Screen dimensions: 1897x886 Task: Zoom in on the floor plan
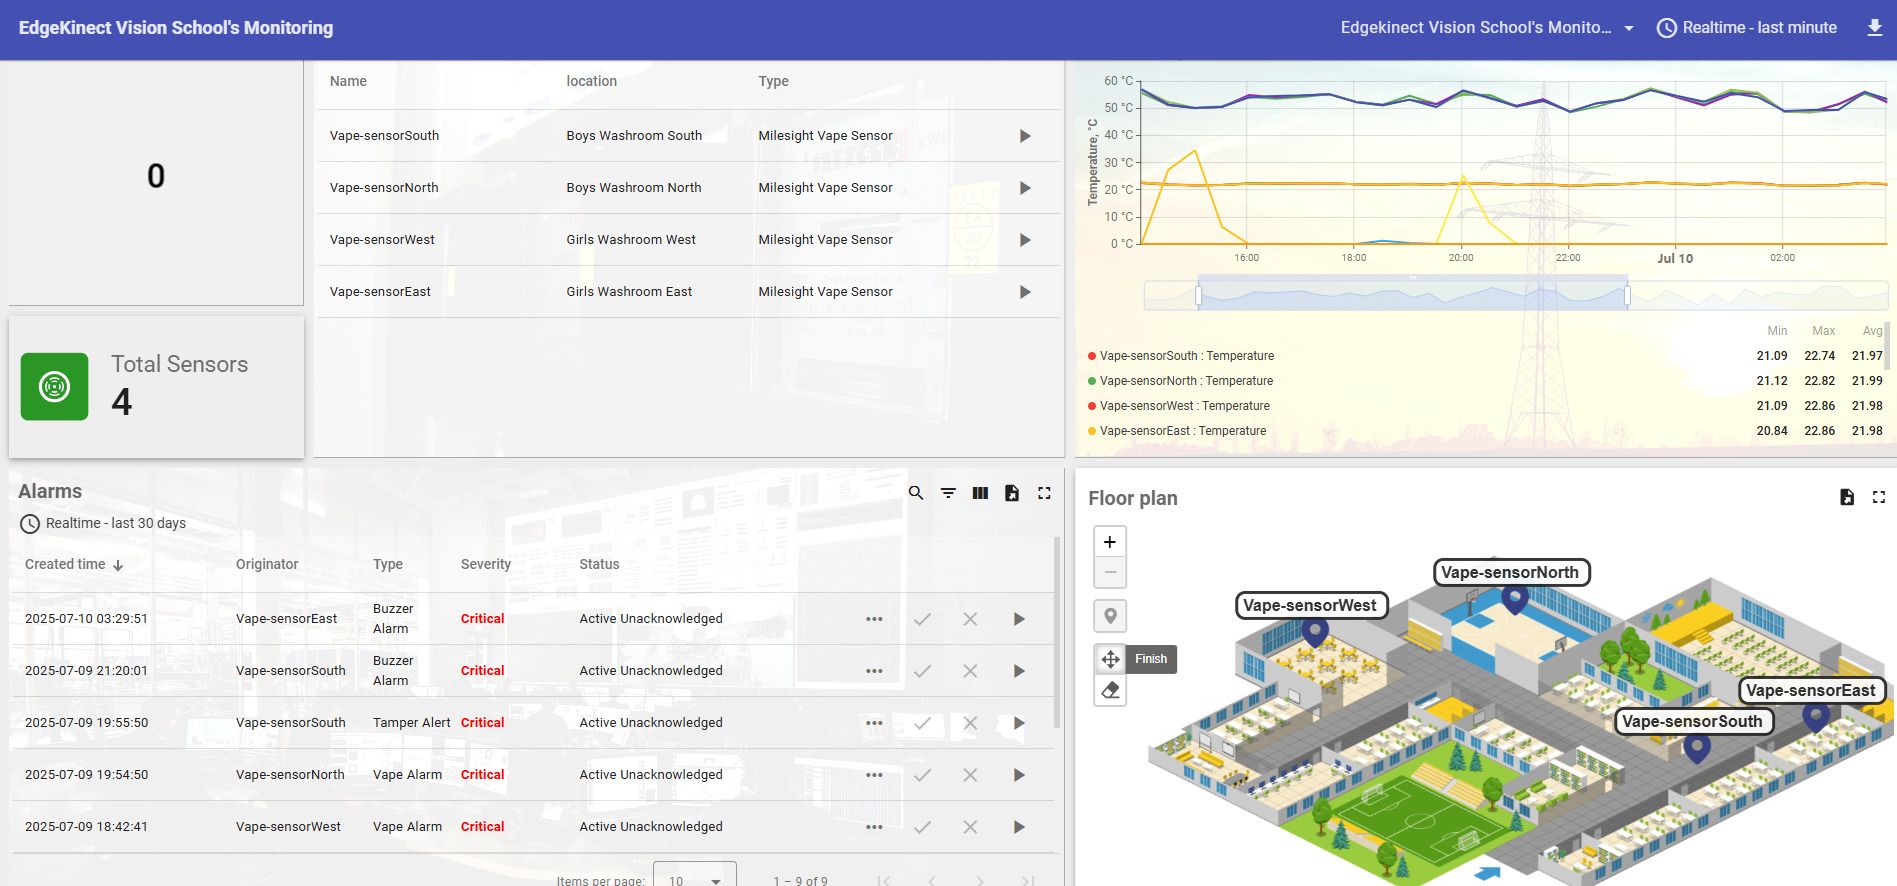[x=1110, y=542]
